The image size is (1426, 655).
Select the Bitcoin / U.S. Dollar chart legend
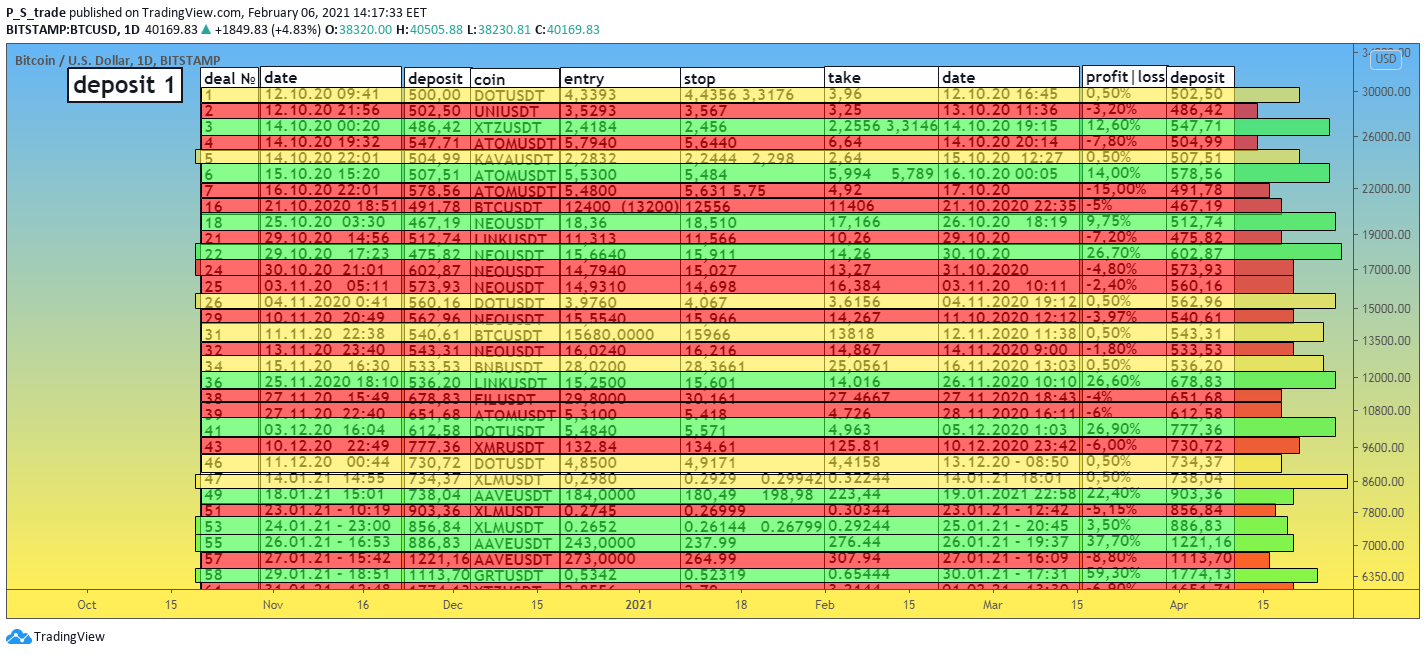(118, 61)
